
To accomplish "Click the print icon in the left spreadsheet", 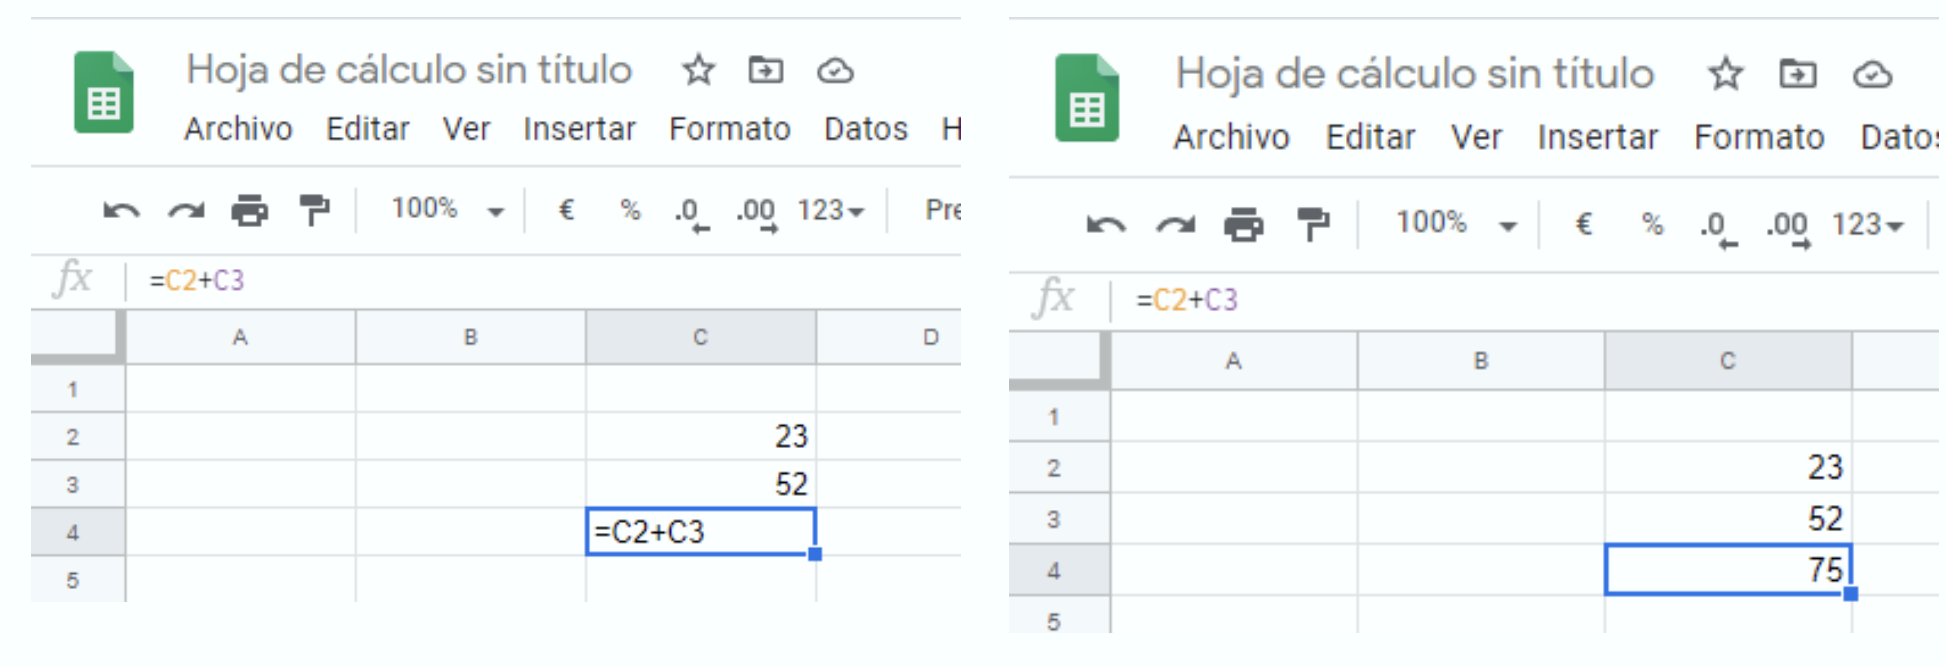I will (249, 211).
